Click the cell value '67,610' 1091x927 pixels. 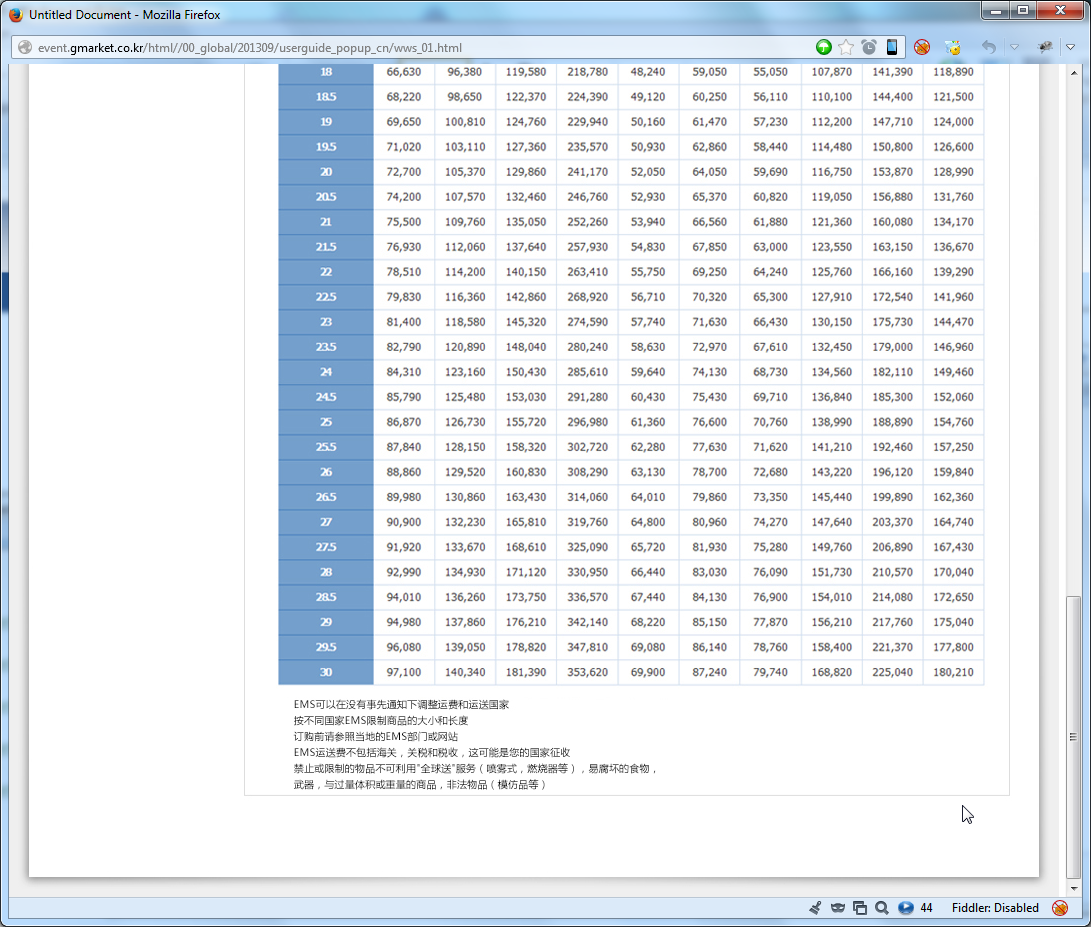pos(770,347)
